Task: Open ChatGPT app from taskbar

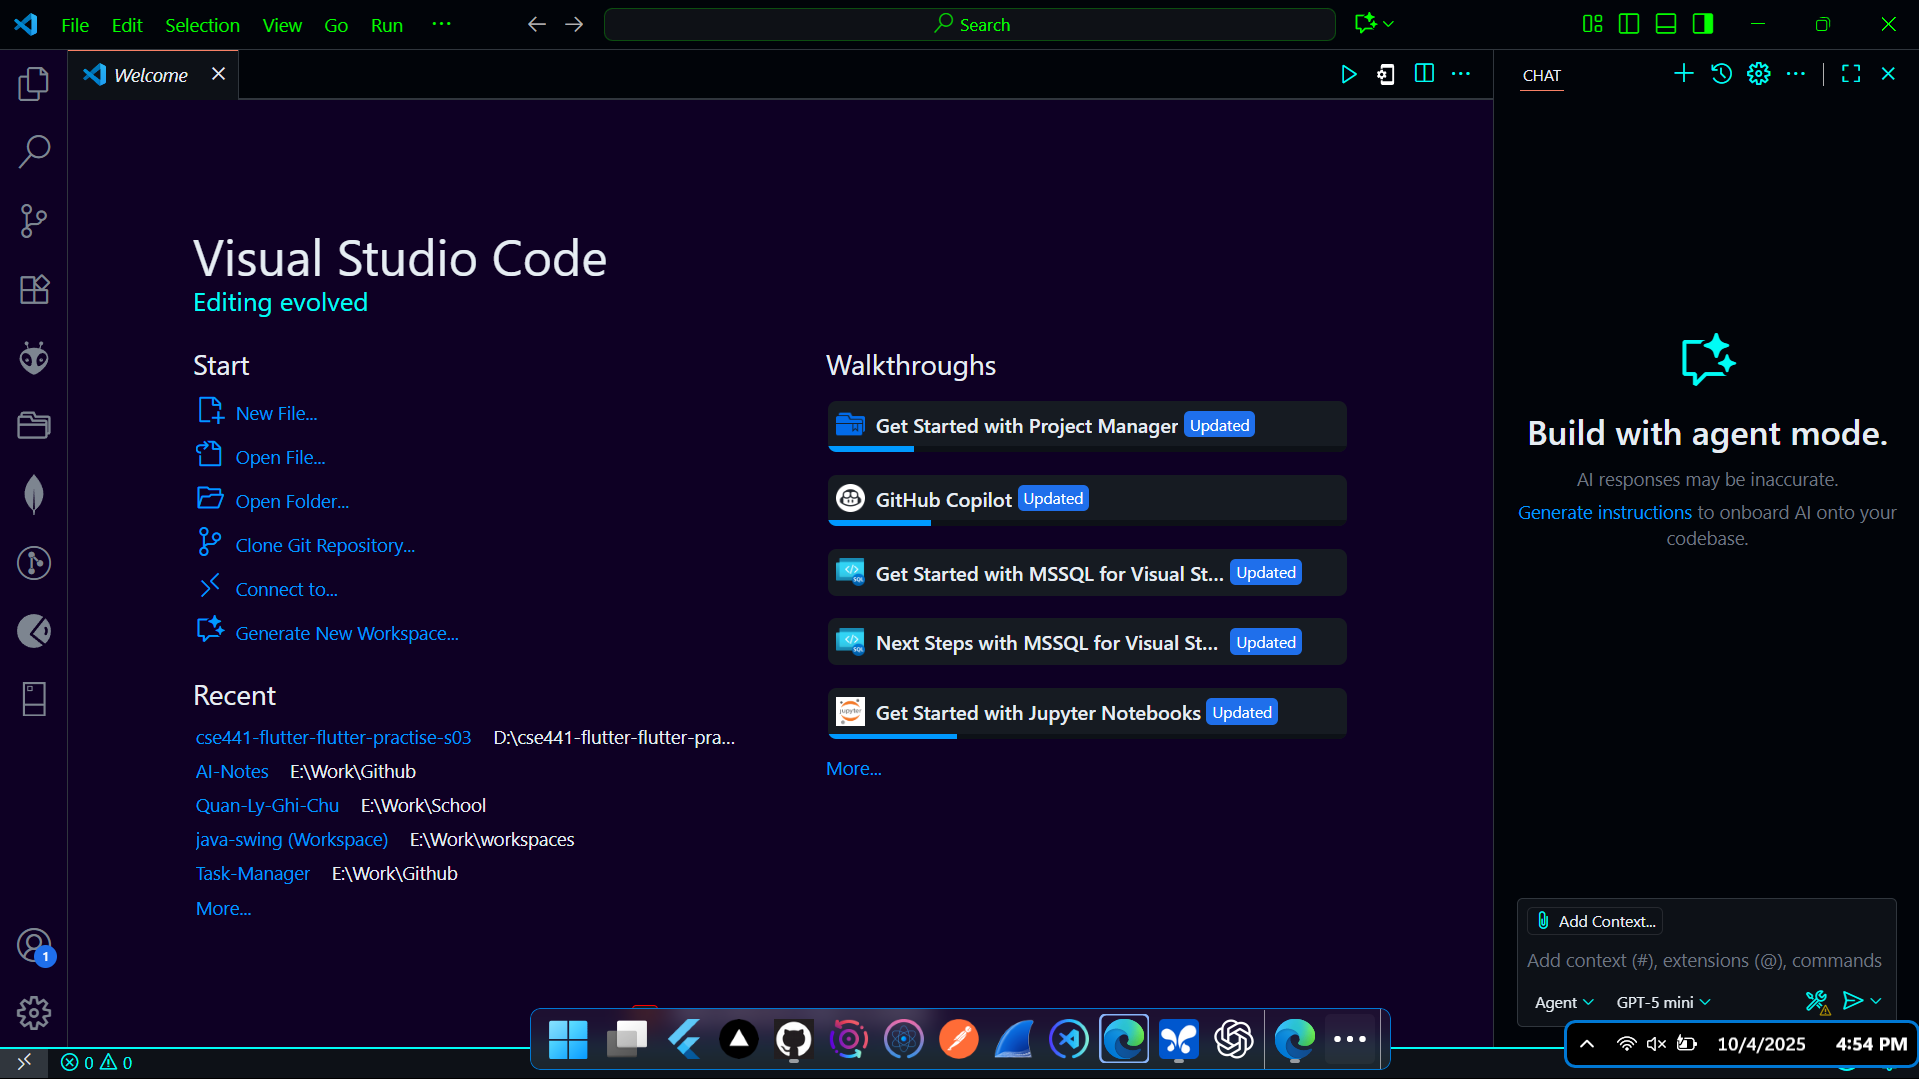Action: [x=1234, y=1040]
